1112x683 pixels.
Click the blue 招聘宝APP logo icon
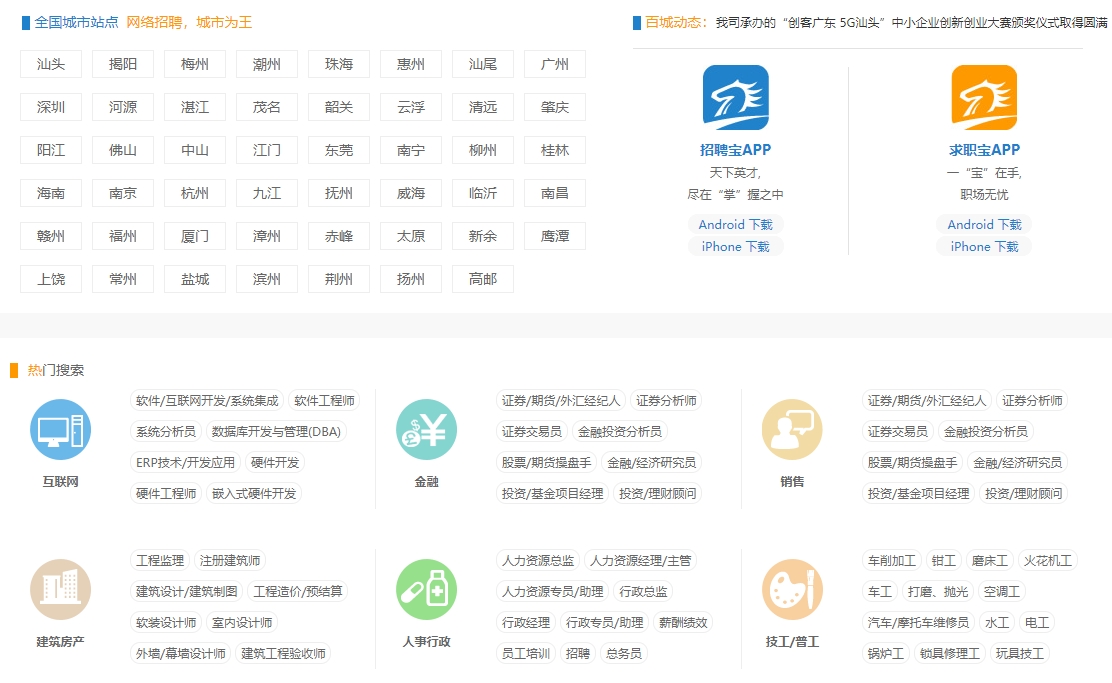(x=735, y=98)
